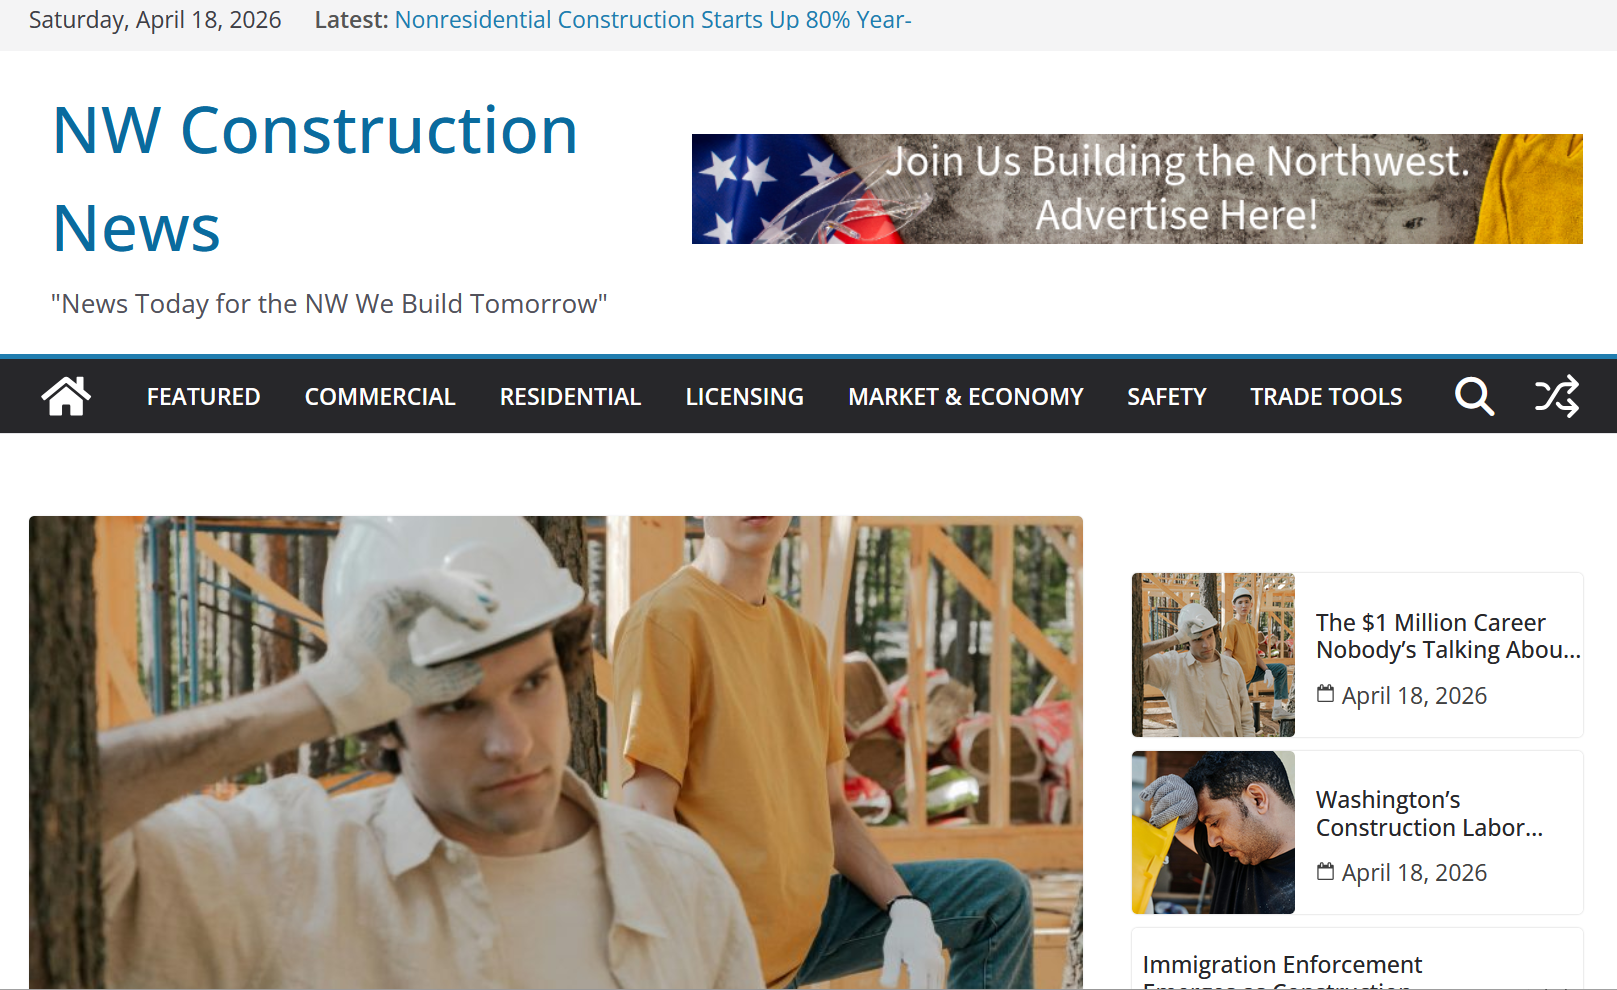1617x990 pixels.
Task: Open the search magnifier icon
Action: [x=1474, y=396]
